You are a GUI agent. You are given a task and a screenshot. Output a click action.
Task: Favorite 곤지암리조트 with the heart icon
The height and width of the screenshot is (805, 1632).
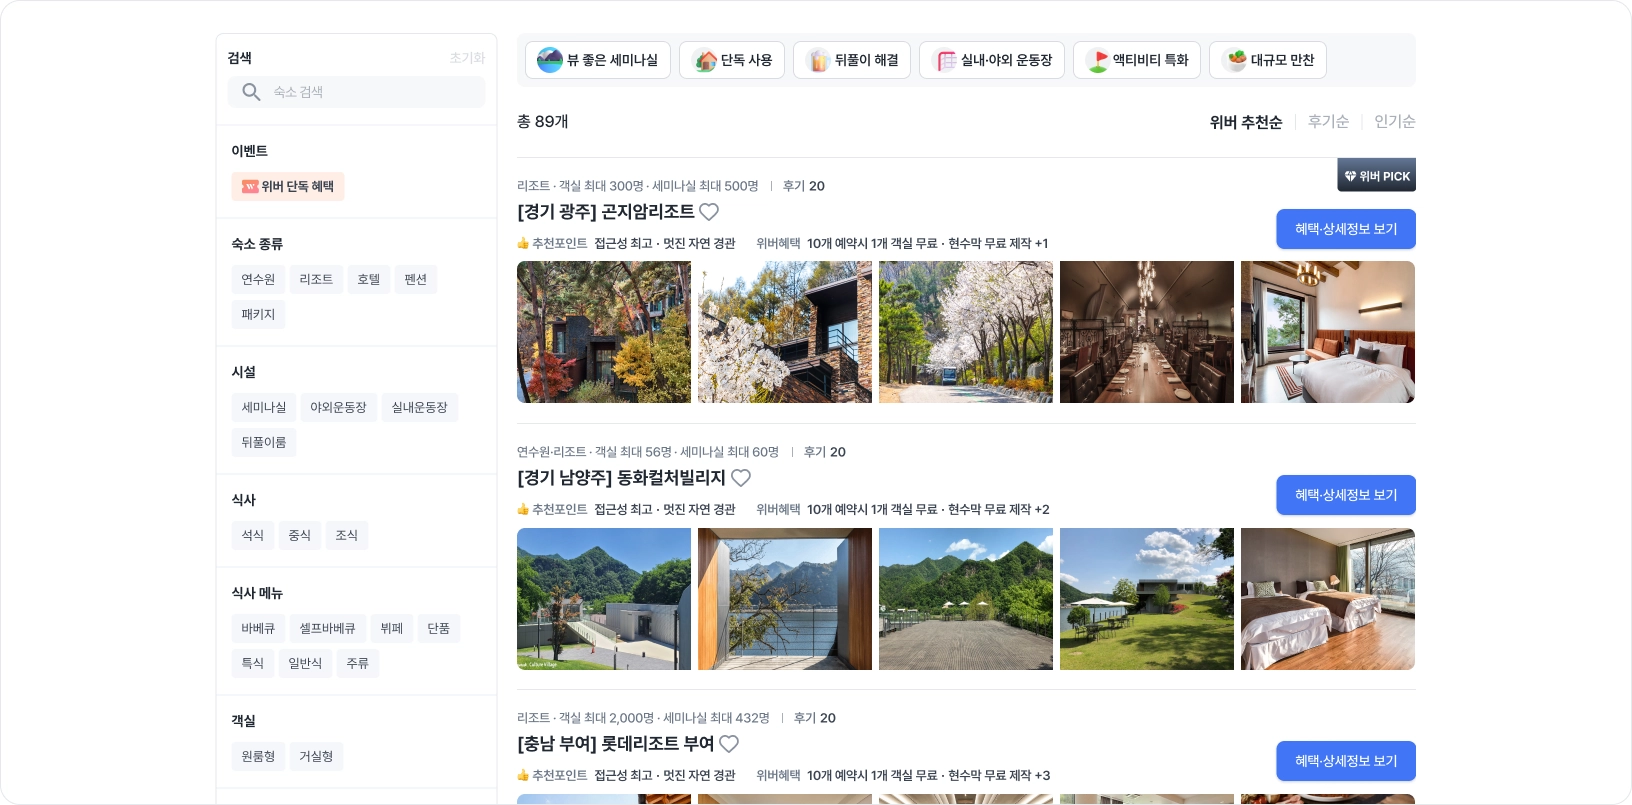[x=709, y=212]
